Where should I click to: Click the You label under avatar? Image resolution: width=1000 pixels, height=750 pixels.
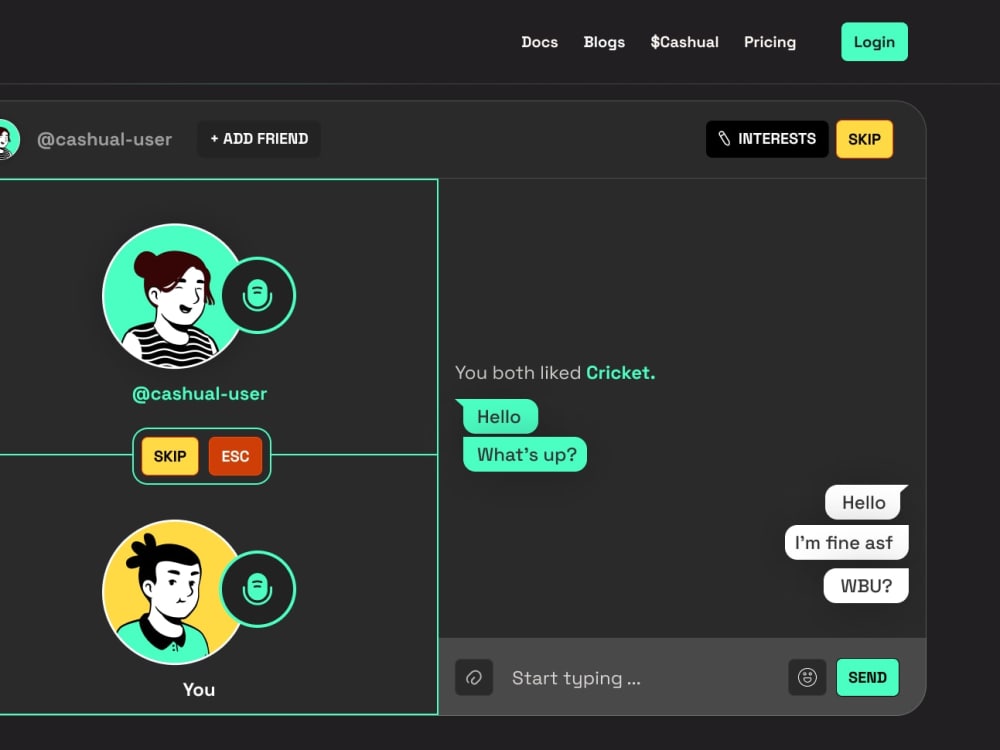click(x=199, y=689)
